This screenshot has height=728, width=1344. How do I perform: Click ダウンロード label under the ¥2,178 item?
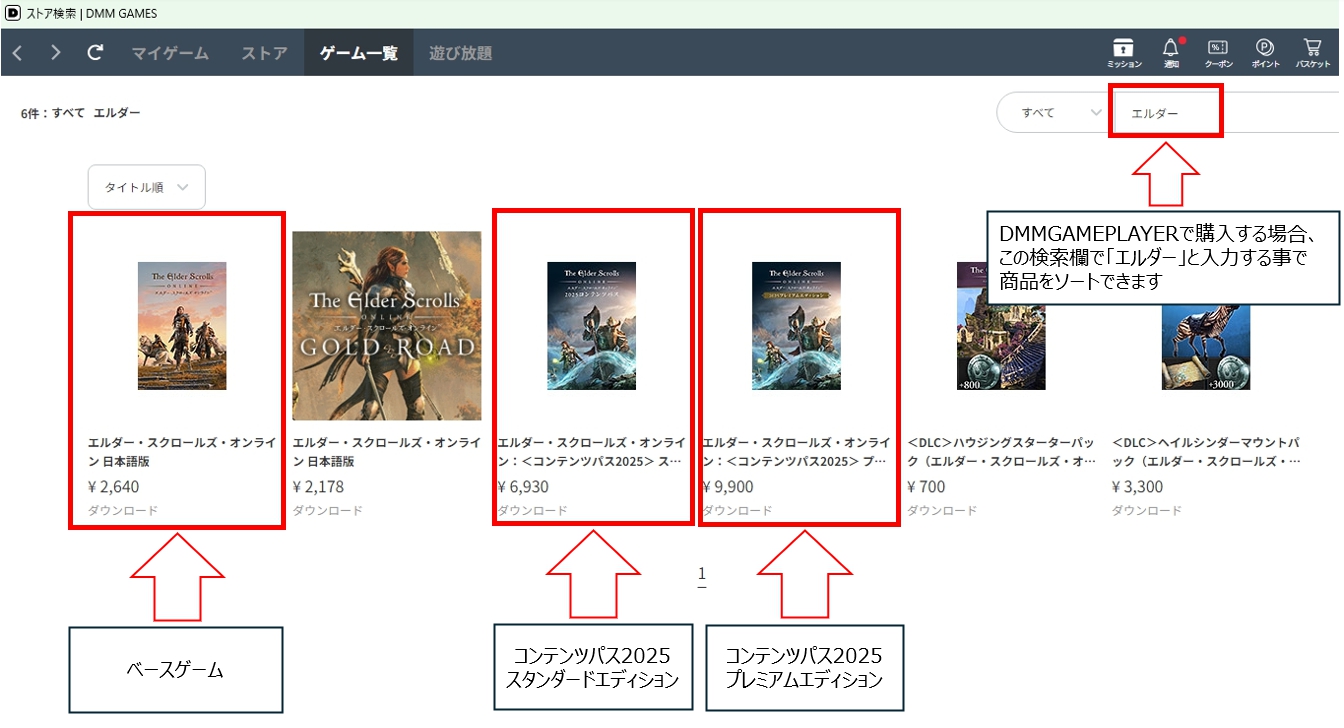tap(327, 510)
